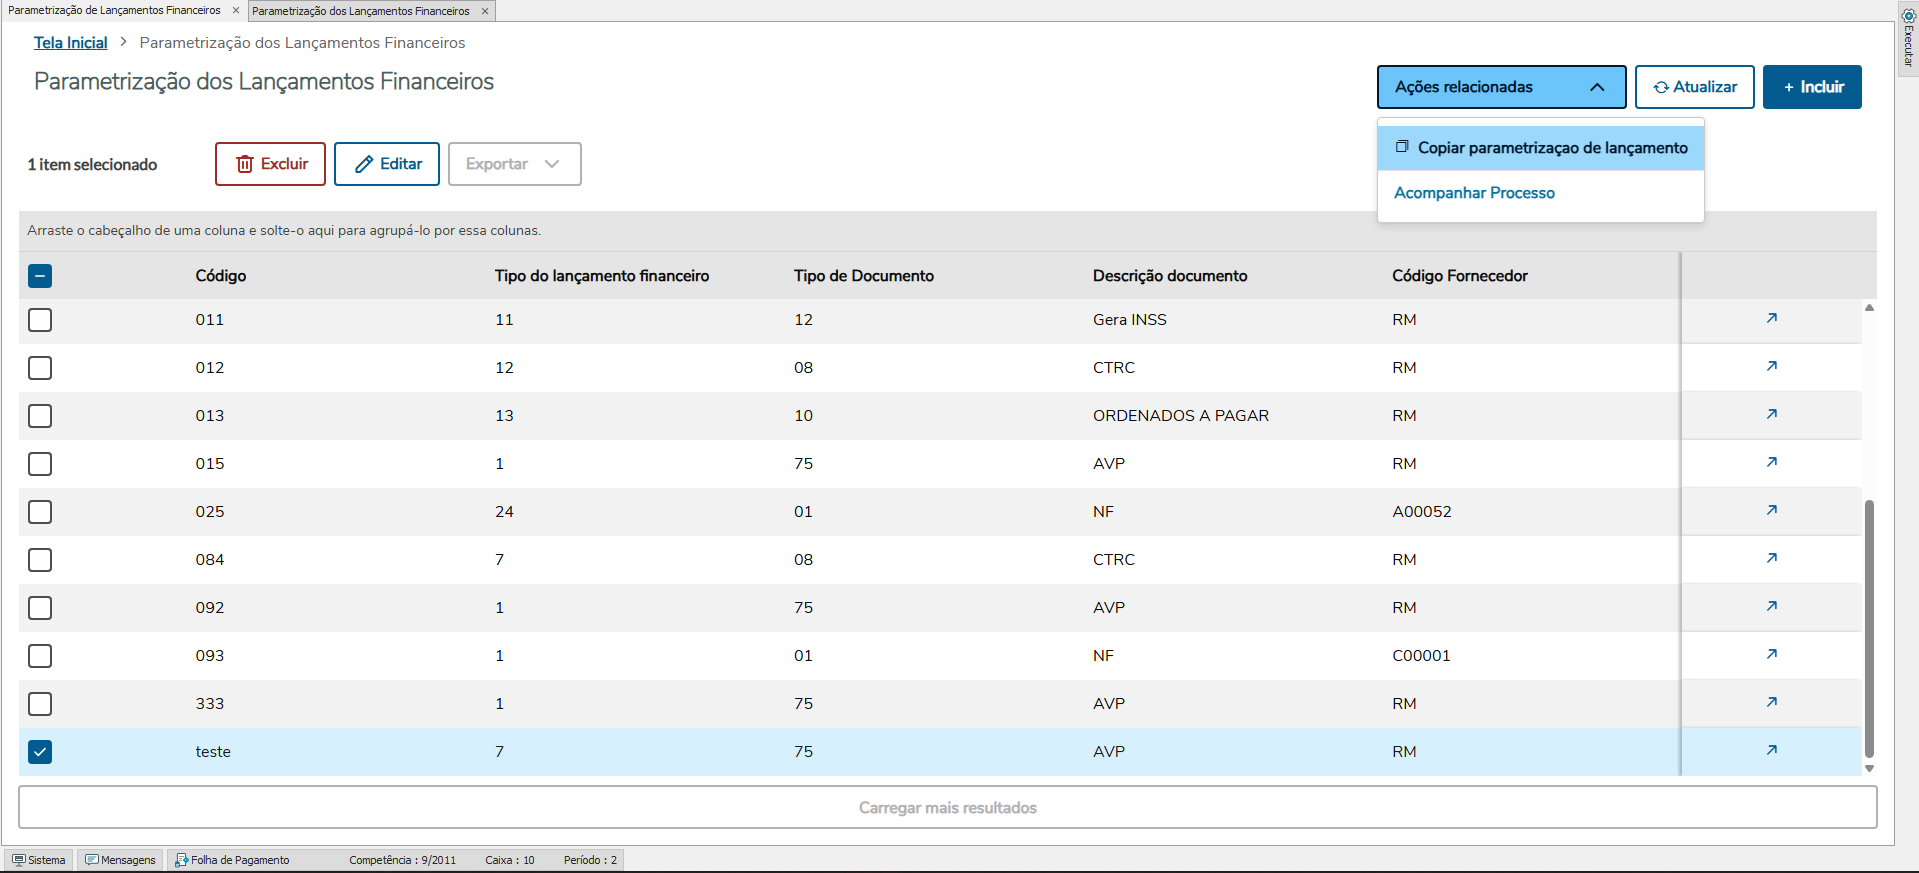Image resolution: width=1919 pixels, height=873 pixels.
Task: Check the box for row 084
Action: coord(40,560)
